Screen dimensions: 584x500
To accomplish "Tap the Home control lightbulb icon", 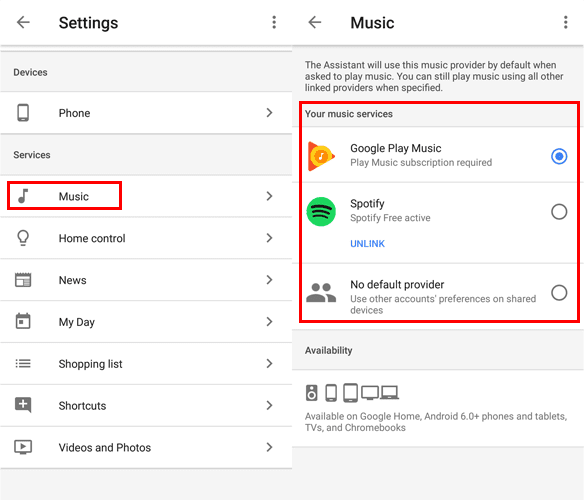I will coord(23,238).
